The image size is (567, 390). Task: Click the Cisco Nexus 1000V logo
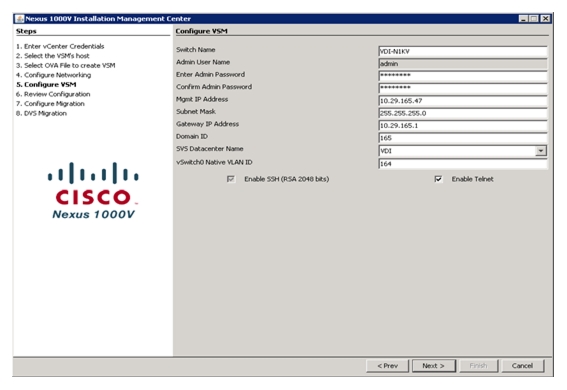point(93,190)
